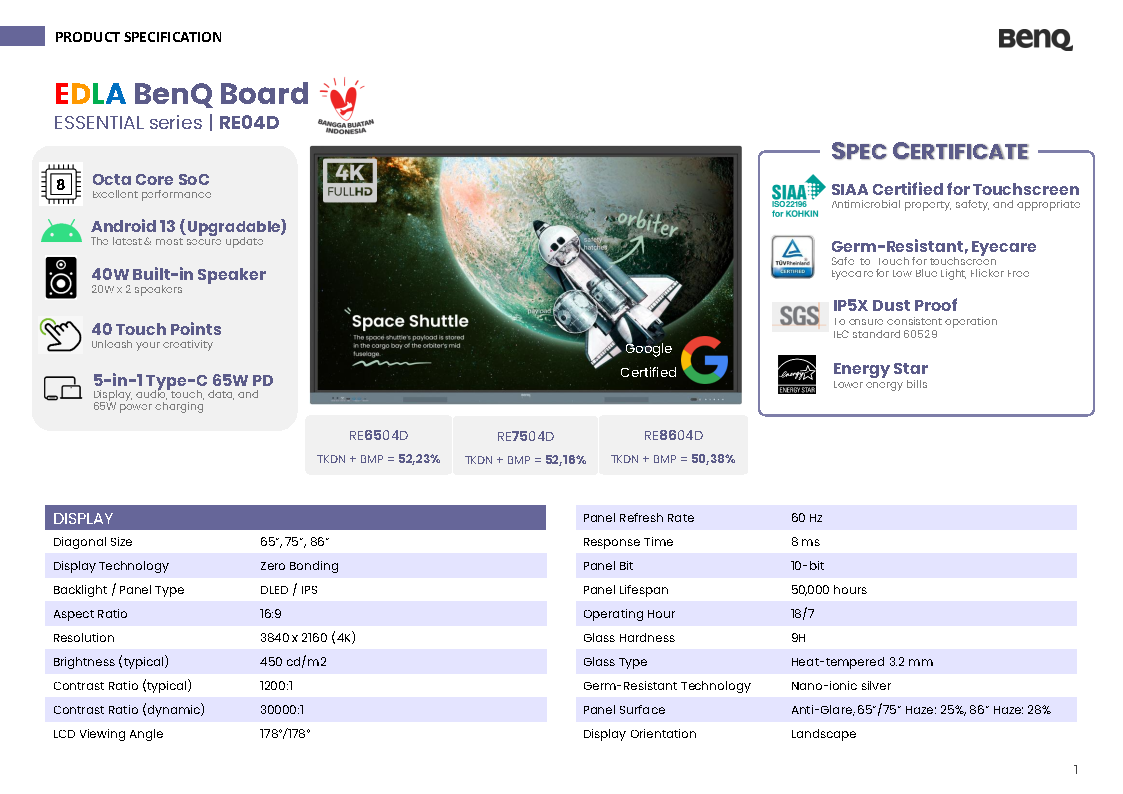Click 'IP5X Dust Proof' heading

pos(895,305)
